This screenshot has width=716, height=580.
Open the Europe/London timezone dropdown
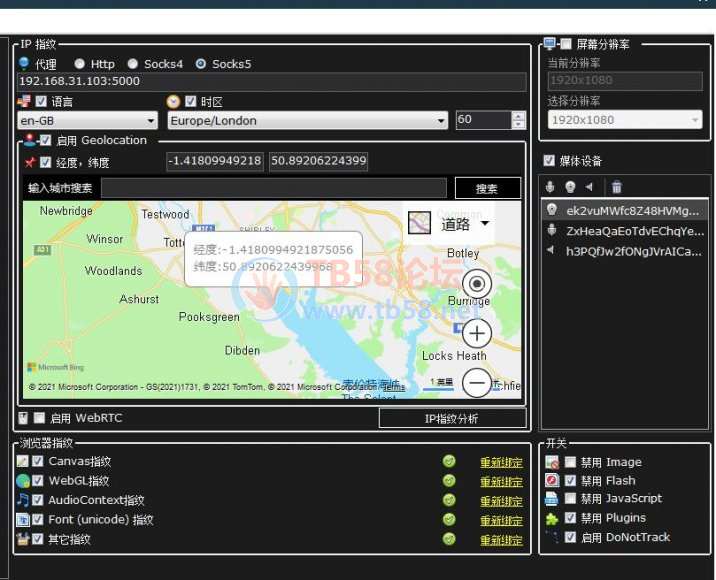[x=307, y=121]
